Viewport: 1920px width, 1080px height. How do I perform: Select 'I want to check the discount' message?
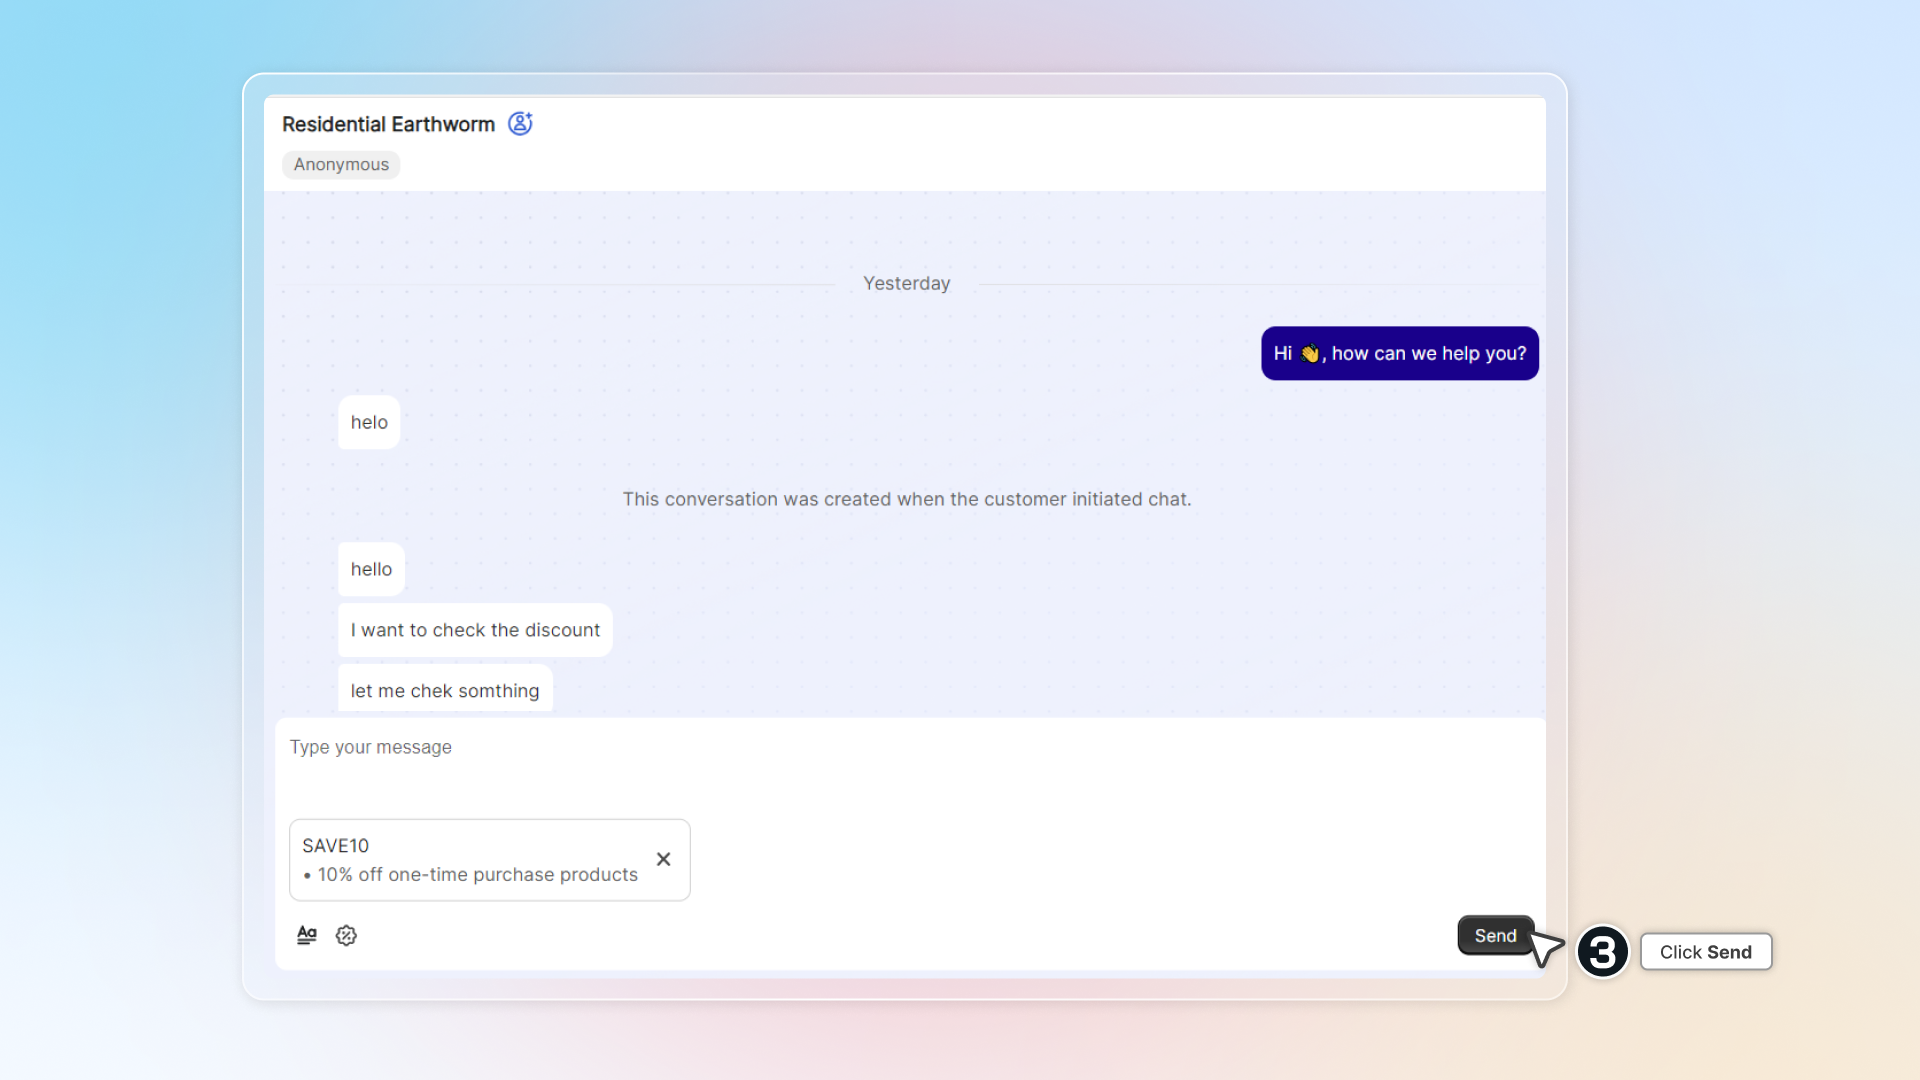(475, 631)
